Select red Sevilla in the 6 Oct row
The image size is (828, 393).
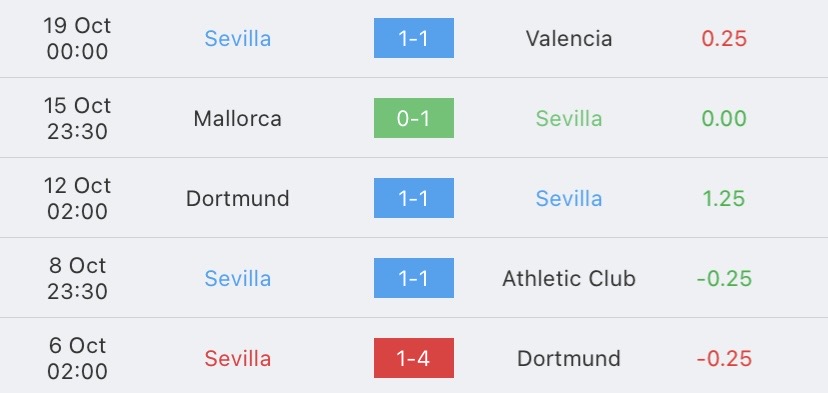tap(238, 359)
